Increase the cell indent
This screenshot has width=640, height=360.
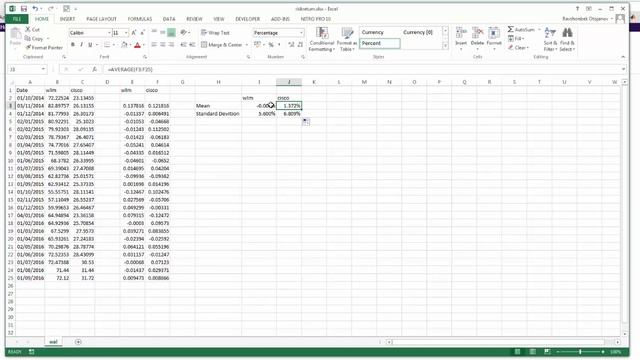(191, 44)
